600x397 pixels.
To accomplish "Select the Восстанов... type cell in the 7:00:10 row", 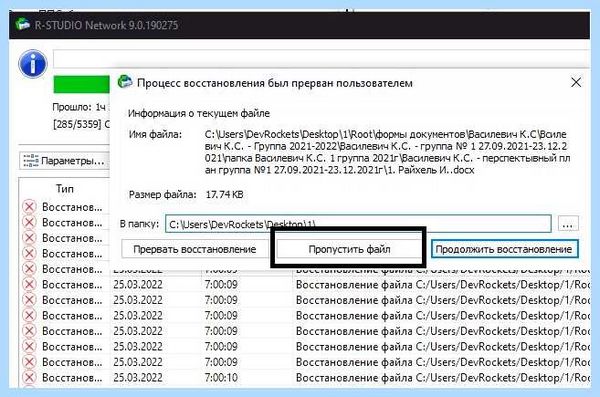I will [x=72, y=377].
